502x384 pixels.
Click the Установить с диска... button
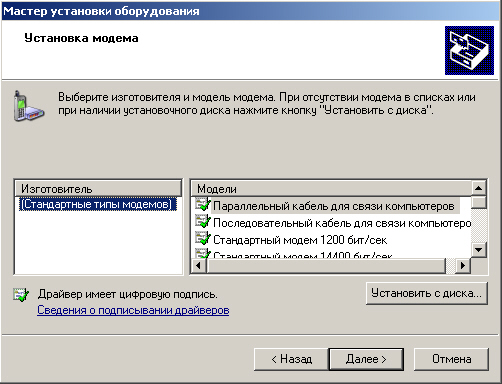pyautogui.click(x=427, y=293)
